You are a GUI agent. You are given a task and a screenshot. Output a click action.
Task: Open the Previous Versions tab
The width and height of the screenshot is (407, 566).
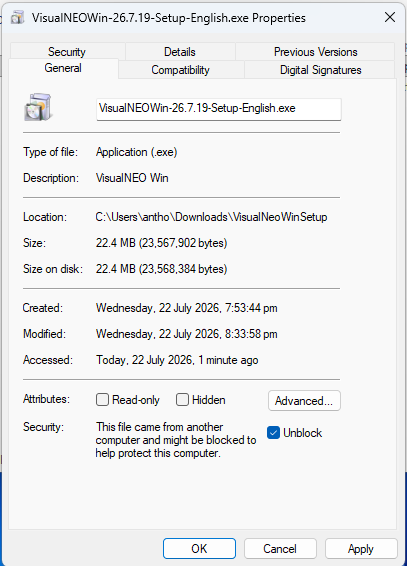tap(315, 52)
